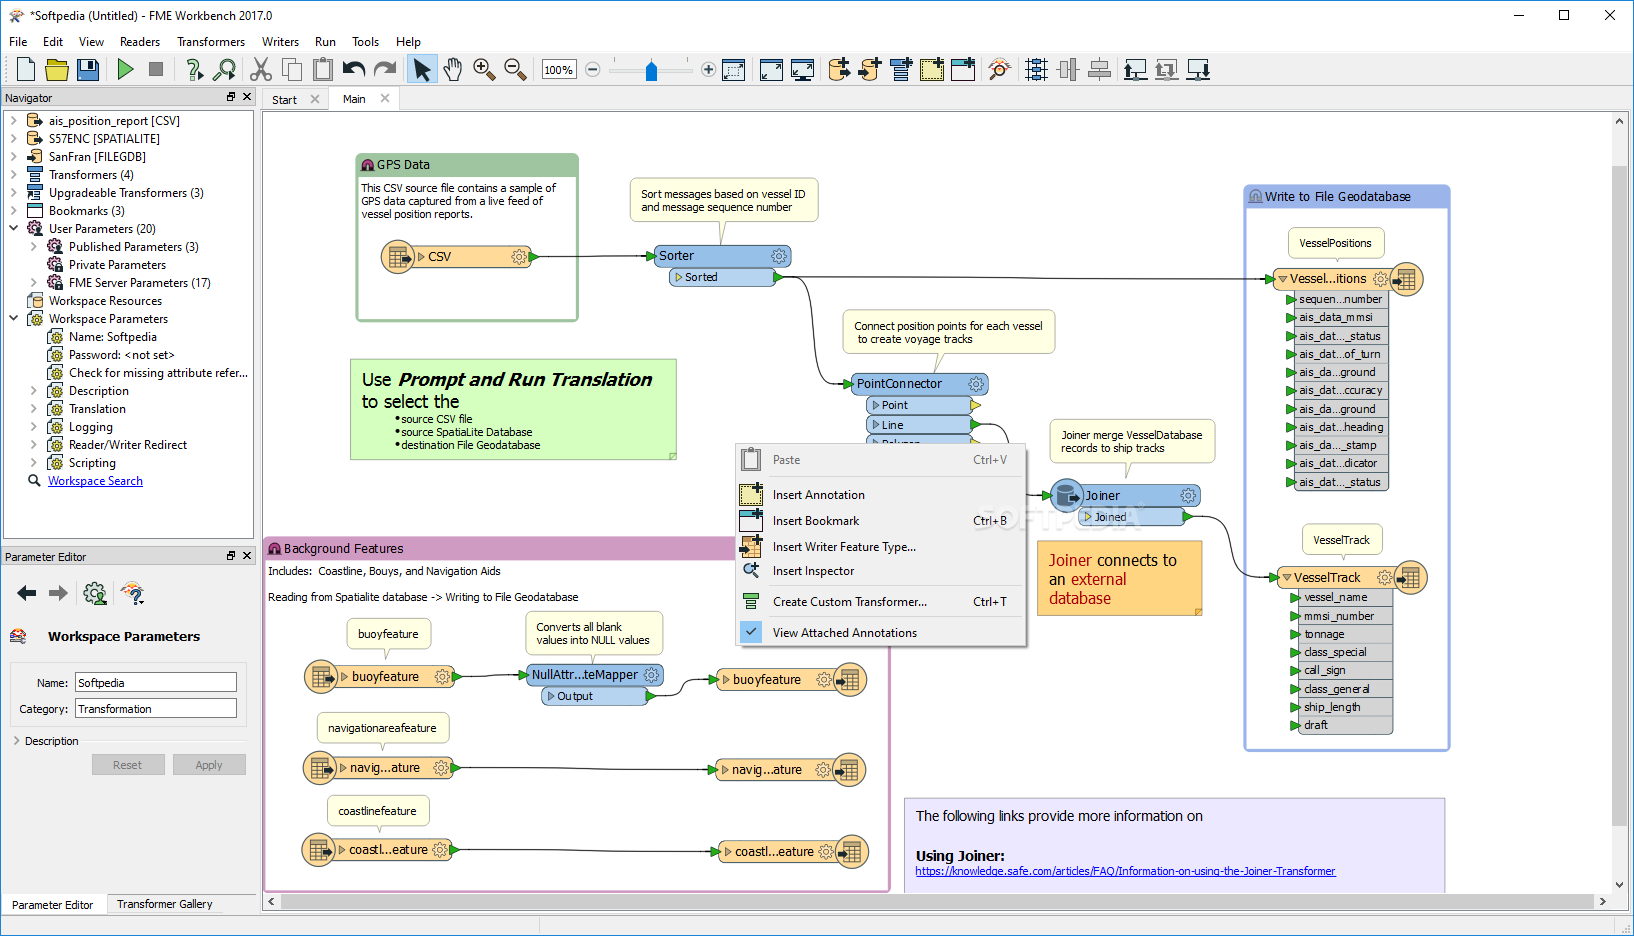Click the Add Reader database icon
The height and width of the screenshot is (936, 1634).
pyautogui.click(x=839, y=69)
